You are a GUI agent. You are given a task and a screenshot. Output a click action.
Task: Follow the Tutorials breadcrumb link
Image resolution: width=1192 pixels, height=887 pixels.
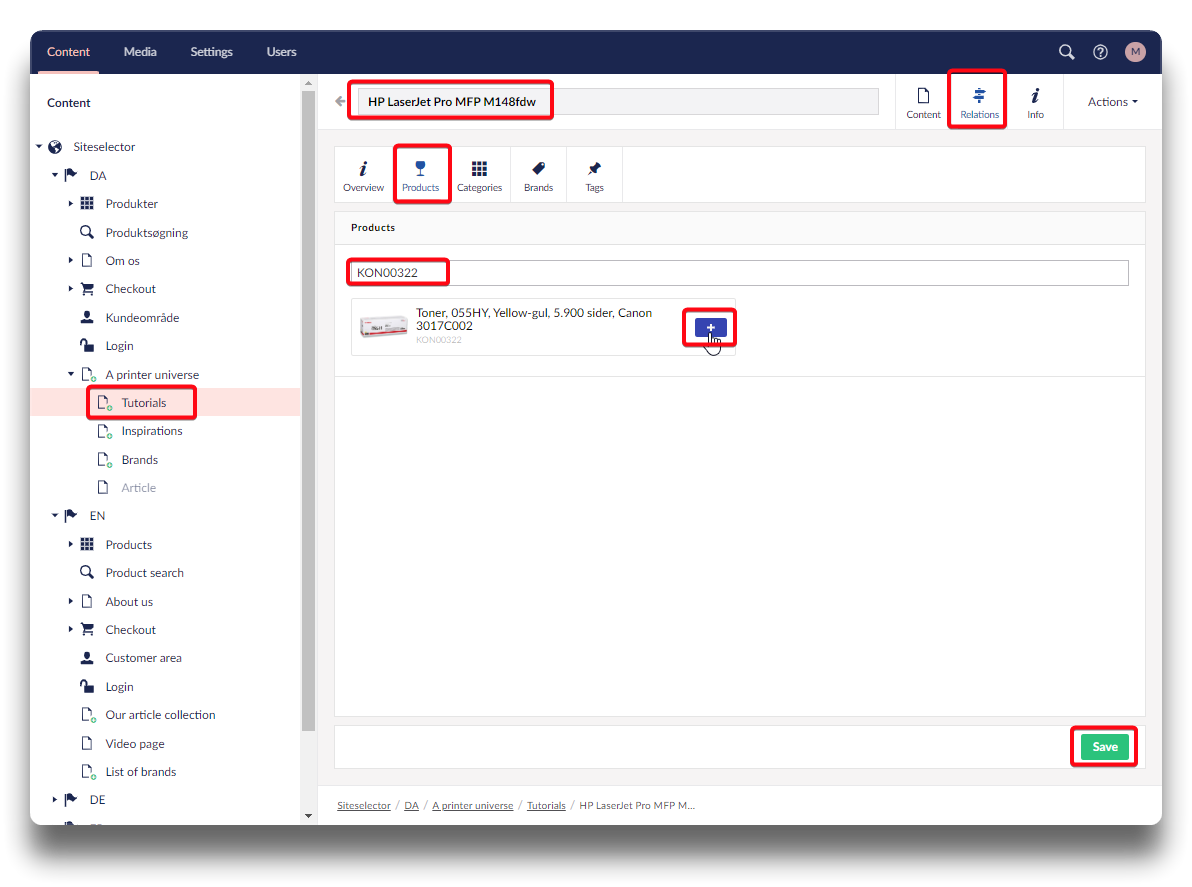pos(547,806)
